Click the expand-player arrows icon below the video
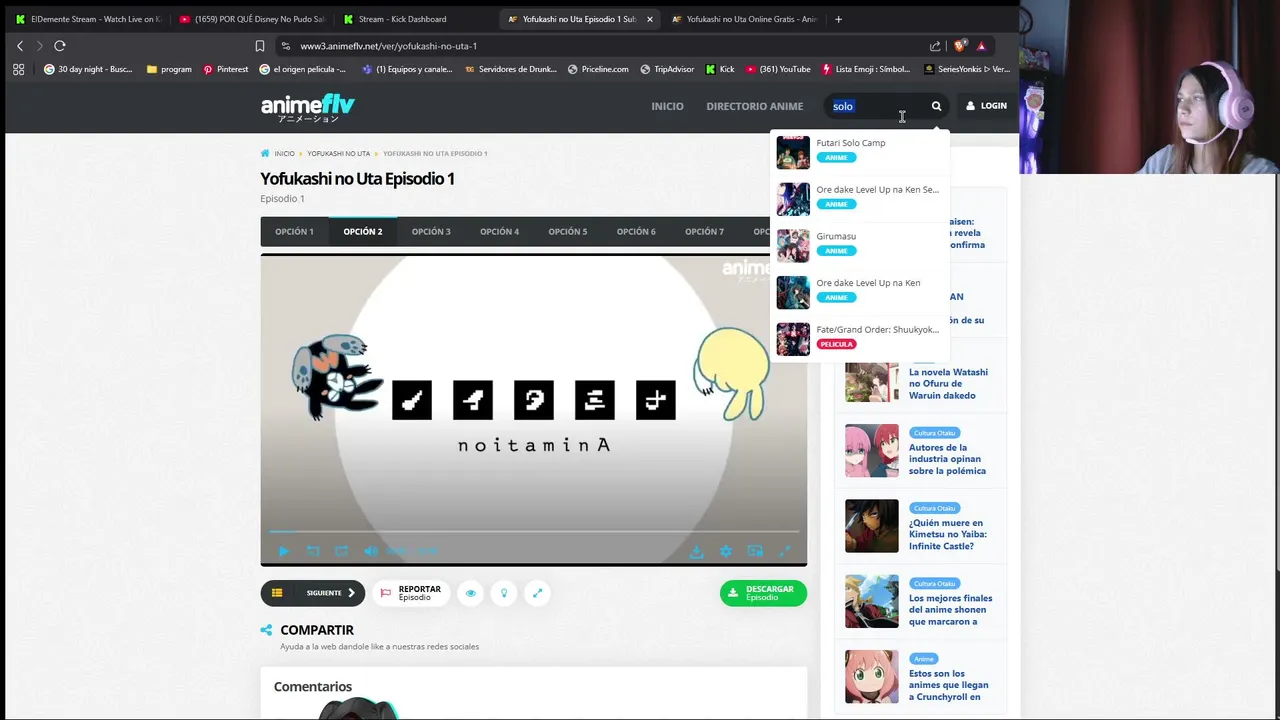The width and height of the screenshot is (1280, 720). click(x=537, y=593)
